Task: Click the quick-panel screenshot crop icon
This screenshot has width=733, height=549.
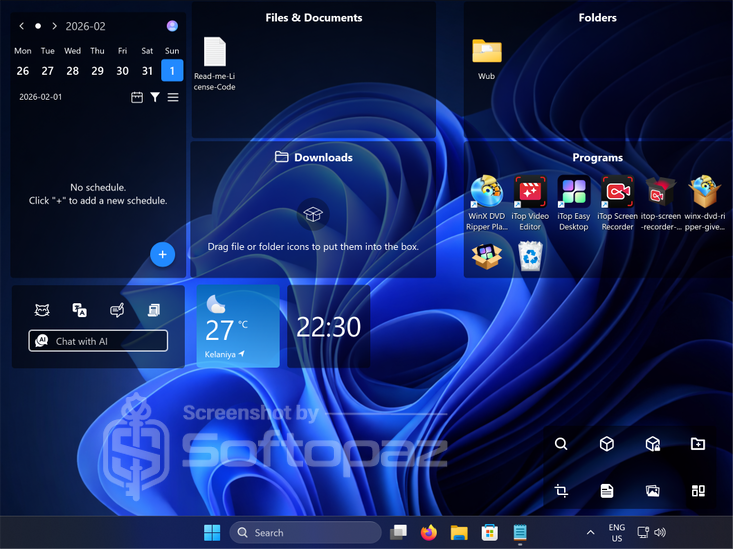Action: tap(561, 491)
